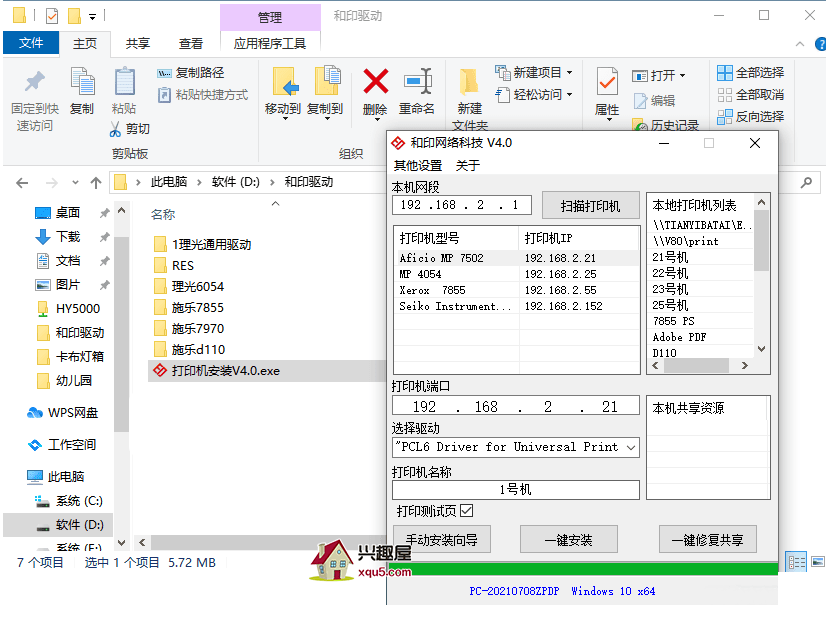This screenshot has width=826, height=633.
Task: Click the local network segment field
Action: pyautogui.click(x=461, y=205)
